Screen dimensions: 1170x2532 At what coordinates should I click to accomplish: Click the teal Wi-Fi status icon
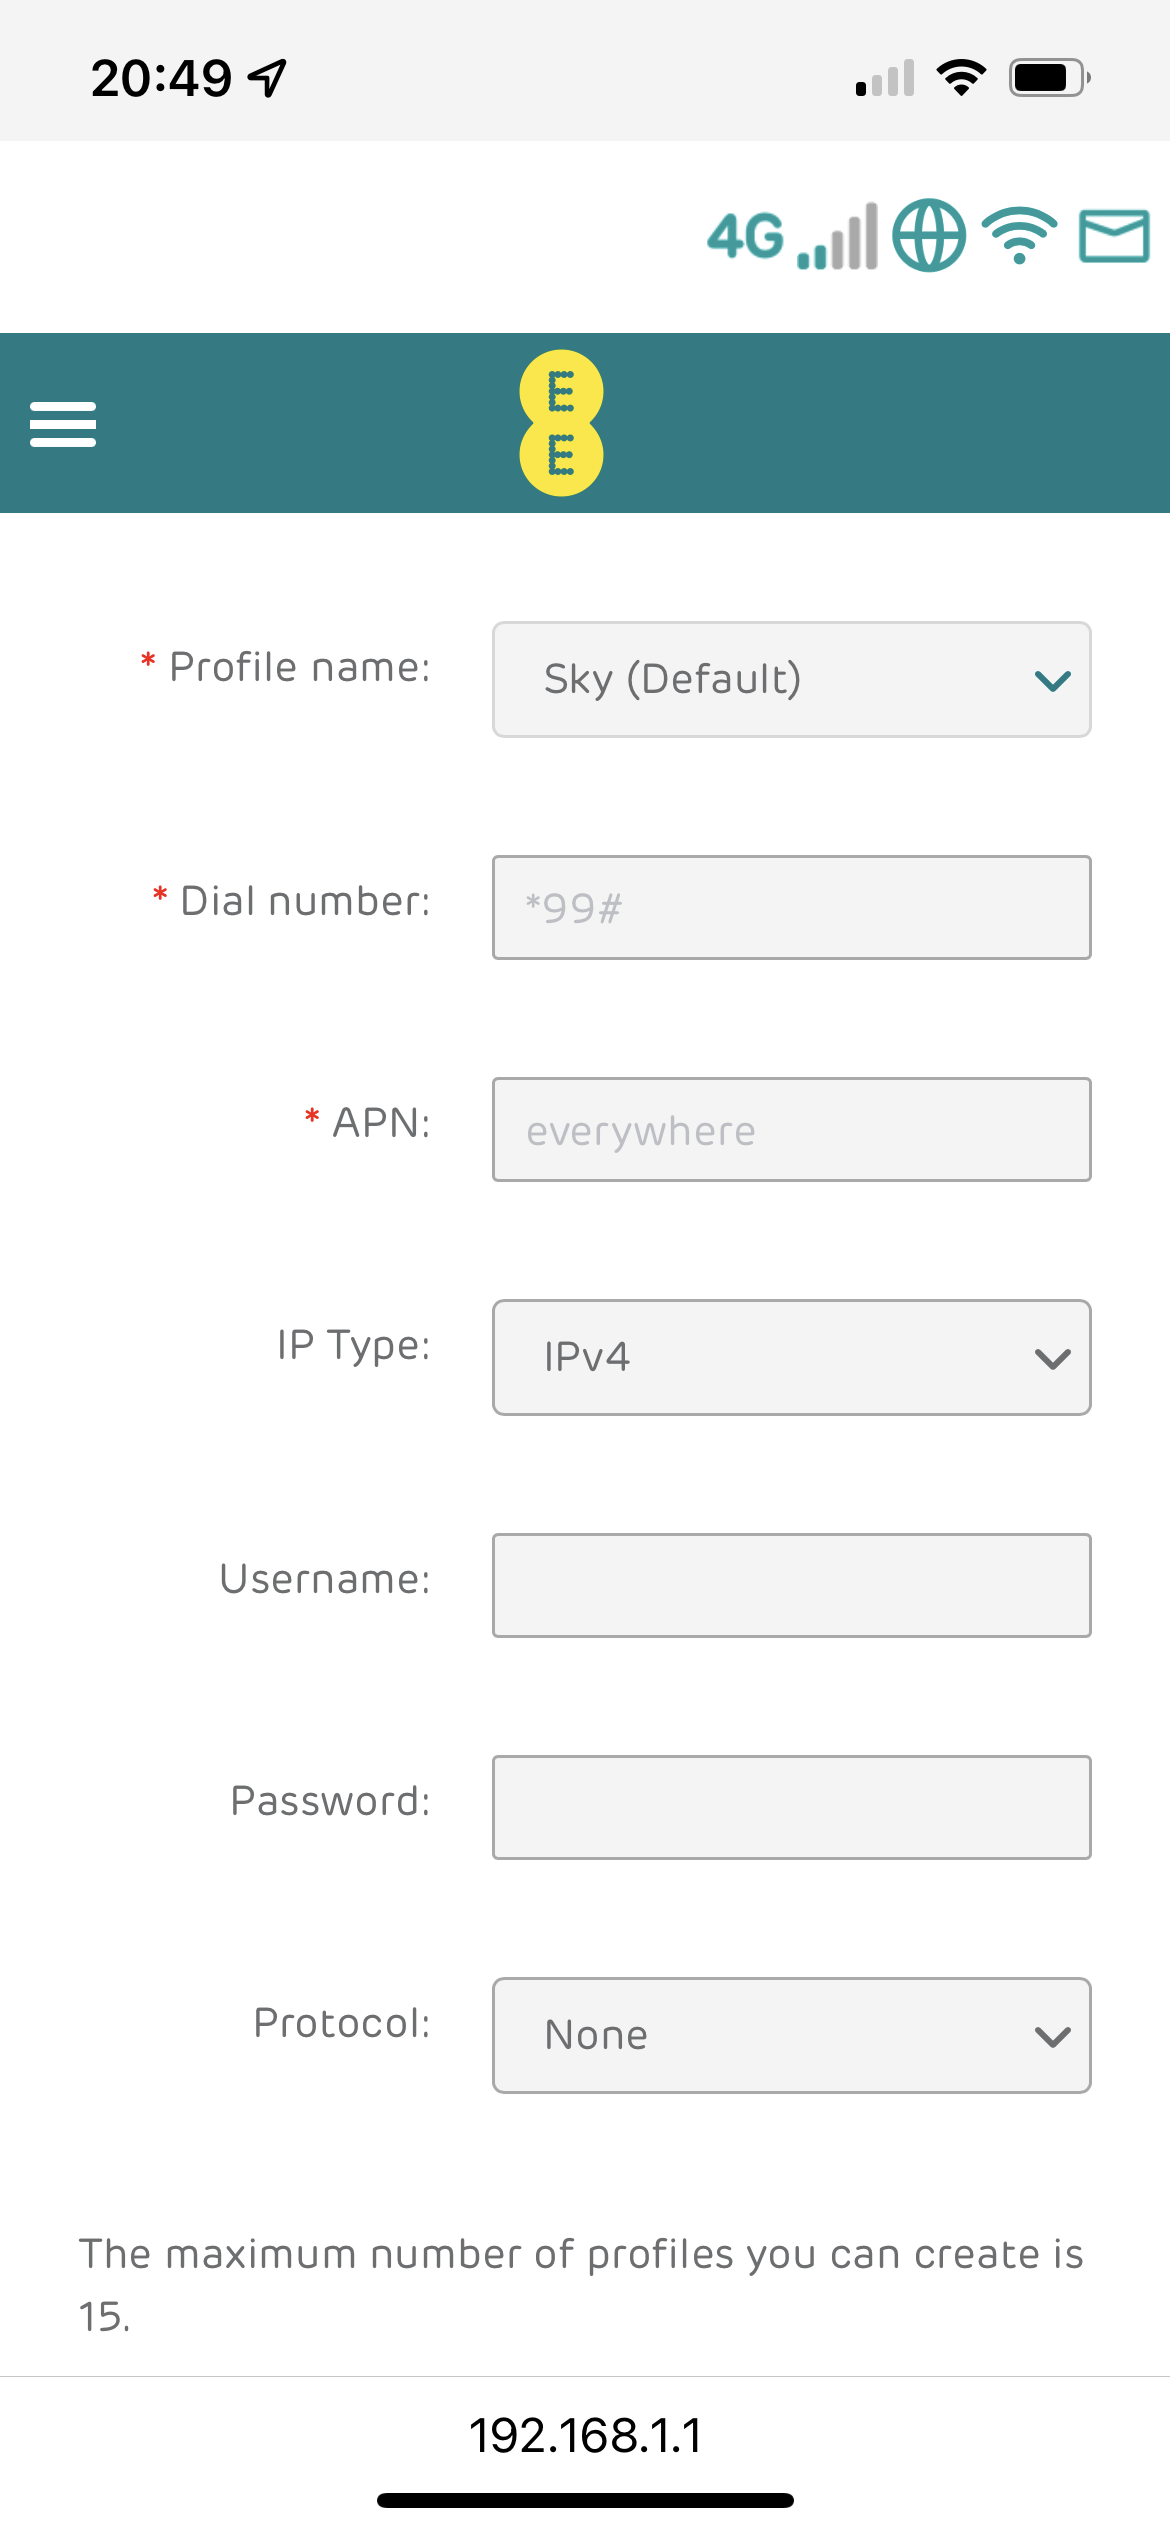pos(1019,238)
